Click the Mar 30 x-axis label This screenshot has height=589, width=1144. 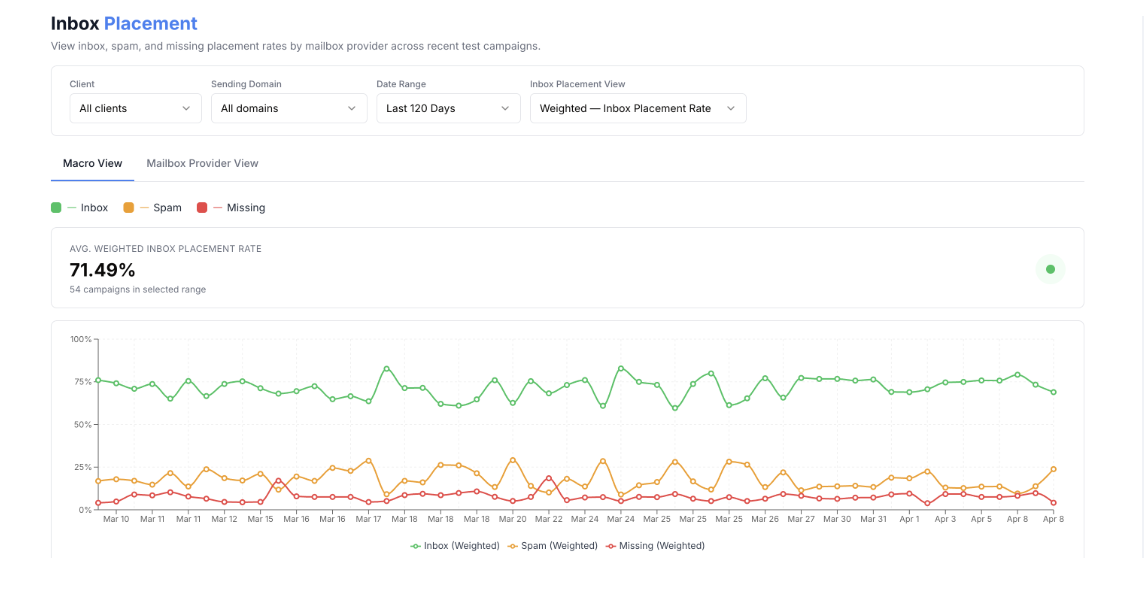(x=837, y=520)
